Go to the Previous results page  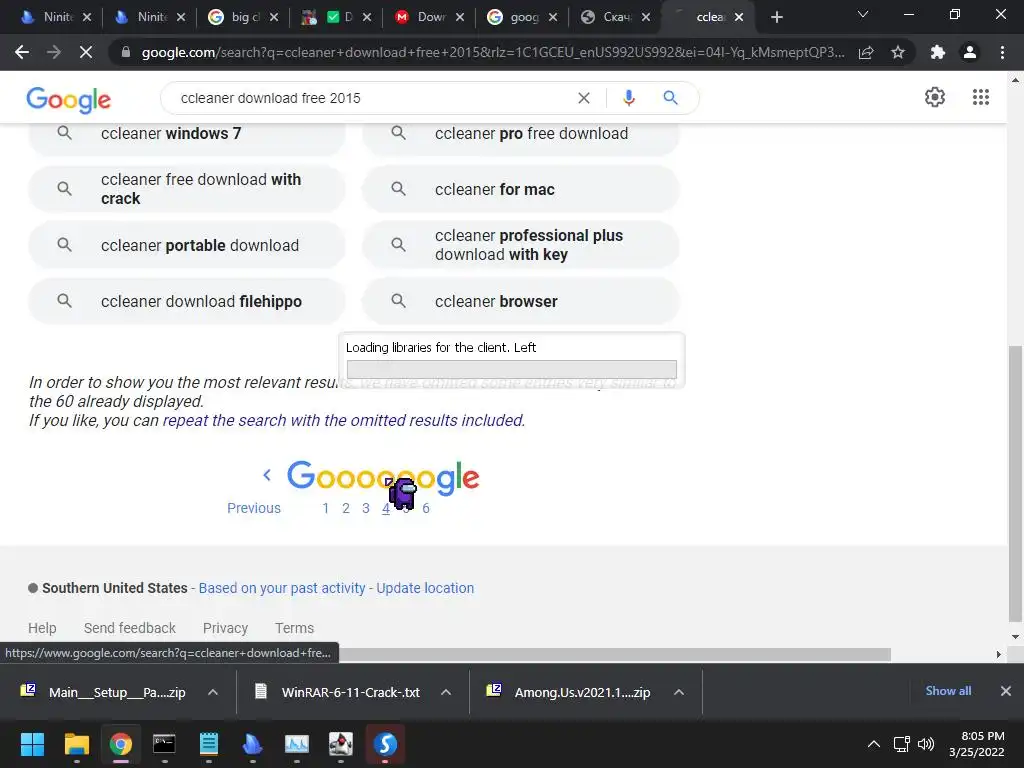[x=254, y=508]
